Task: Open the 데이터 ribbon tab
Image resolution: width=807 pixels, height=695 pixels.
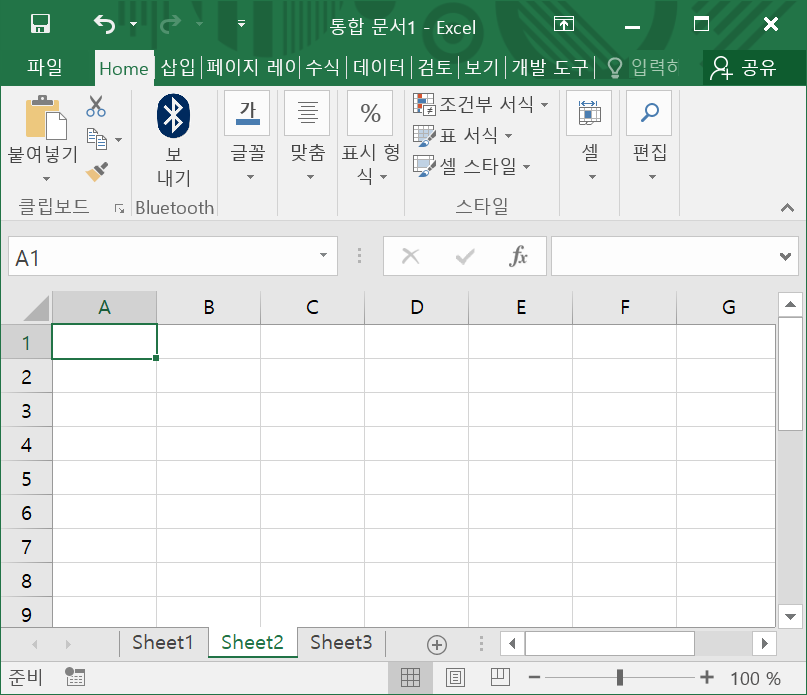Action: pos(379,67)
